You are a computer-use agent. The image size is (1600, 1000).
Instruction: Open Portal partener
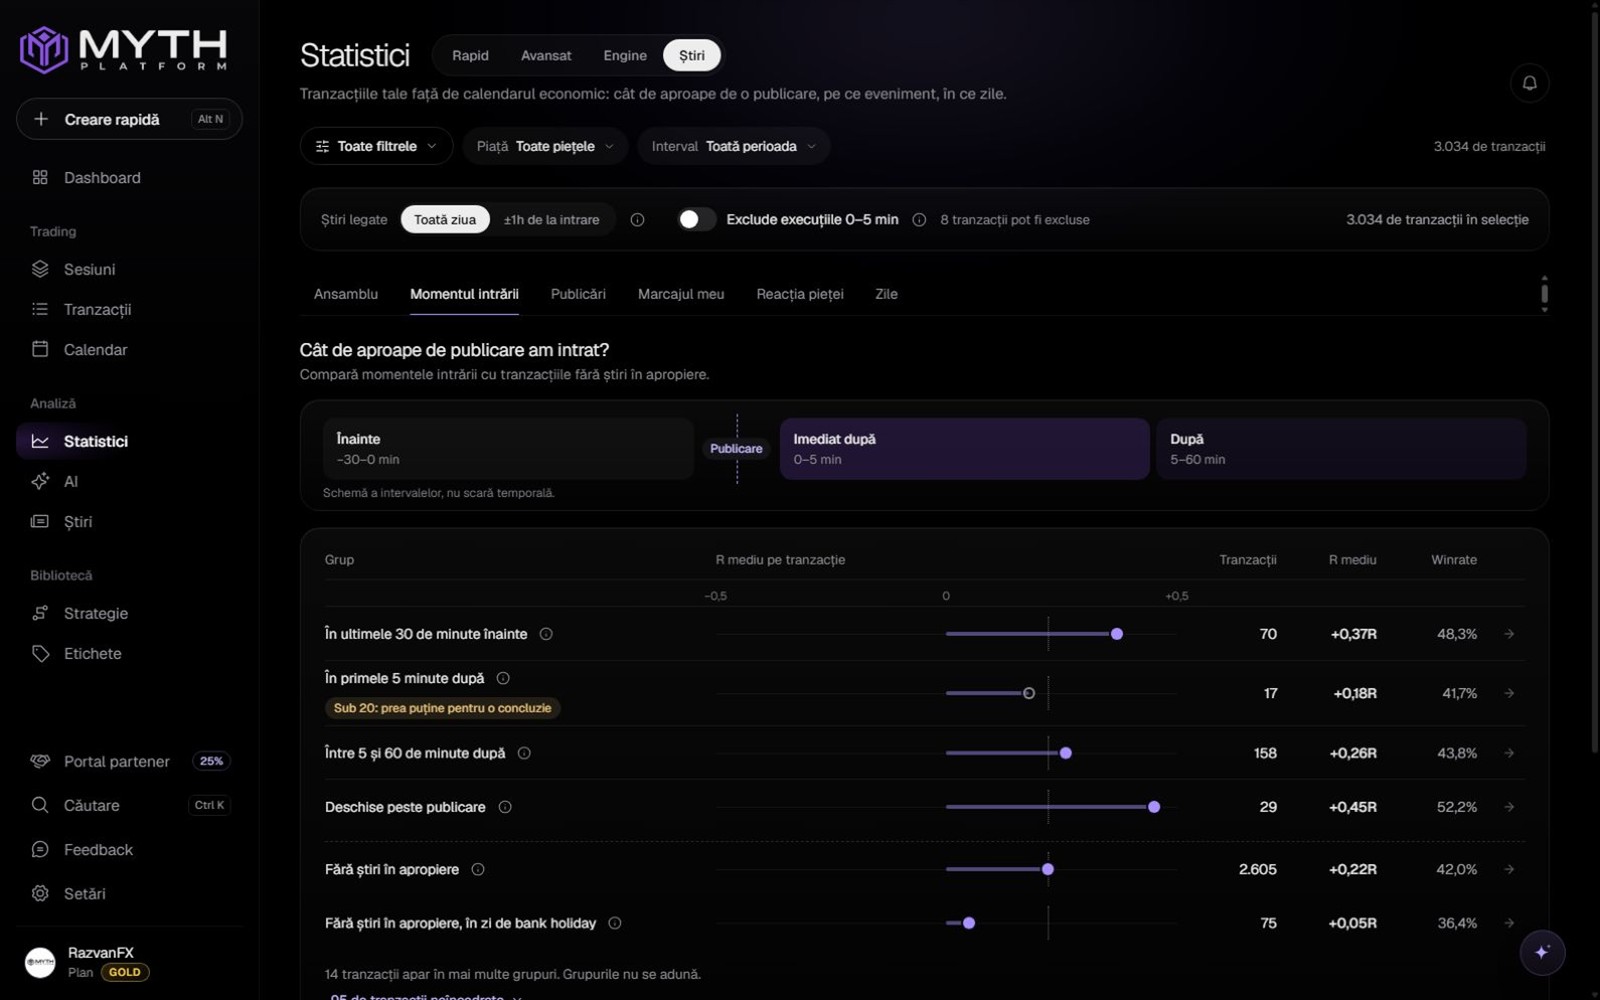129,762
